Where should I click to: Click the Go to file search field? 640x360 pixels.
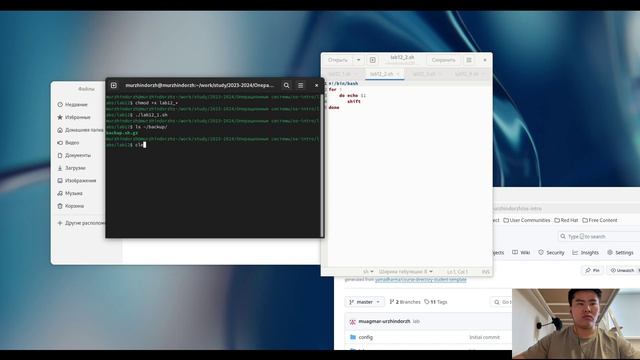(x=501, y=302)
